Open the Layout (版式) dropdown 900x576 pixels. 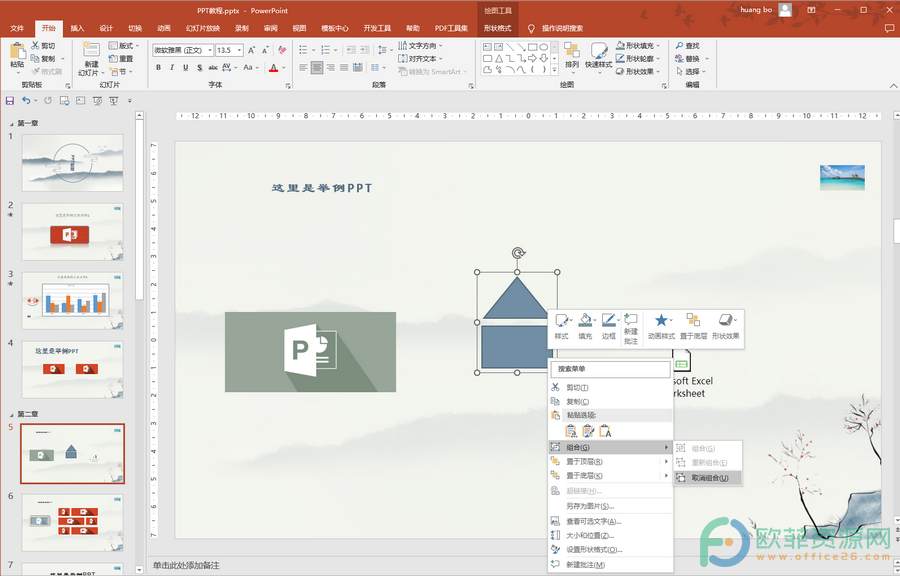(x=124, y=45)
